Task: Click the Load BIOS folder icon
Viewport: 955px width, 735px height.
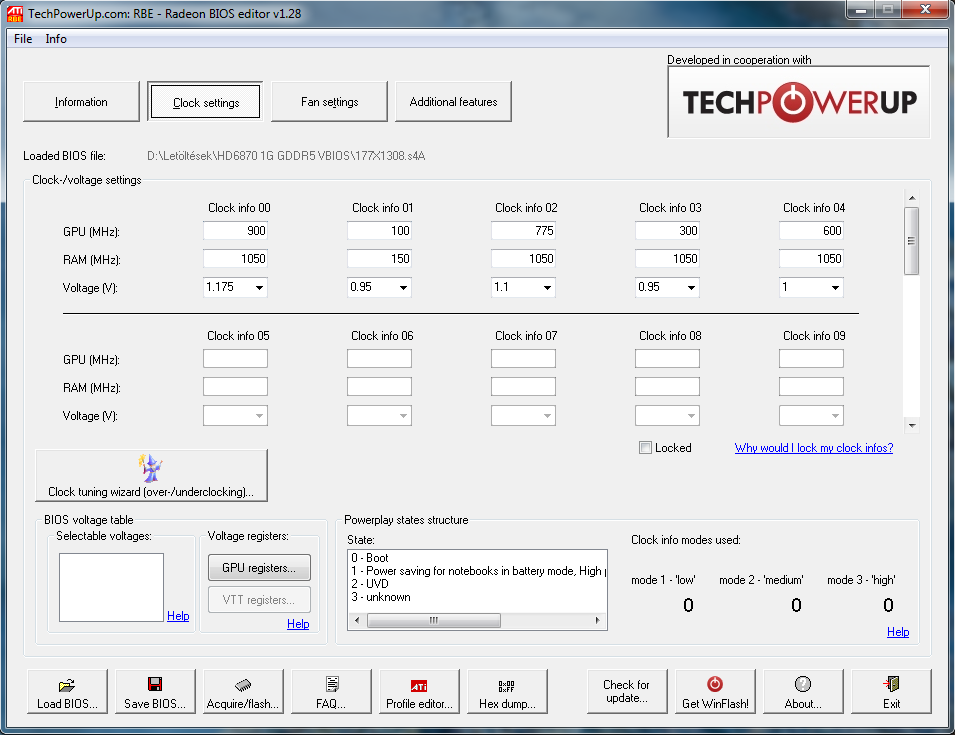Action: click(x=66, y=684)
